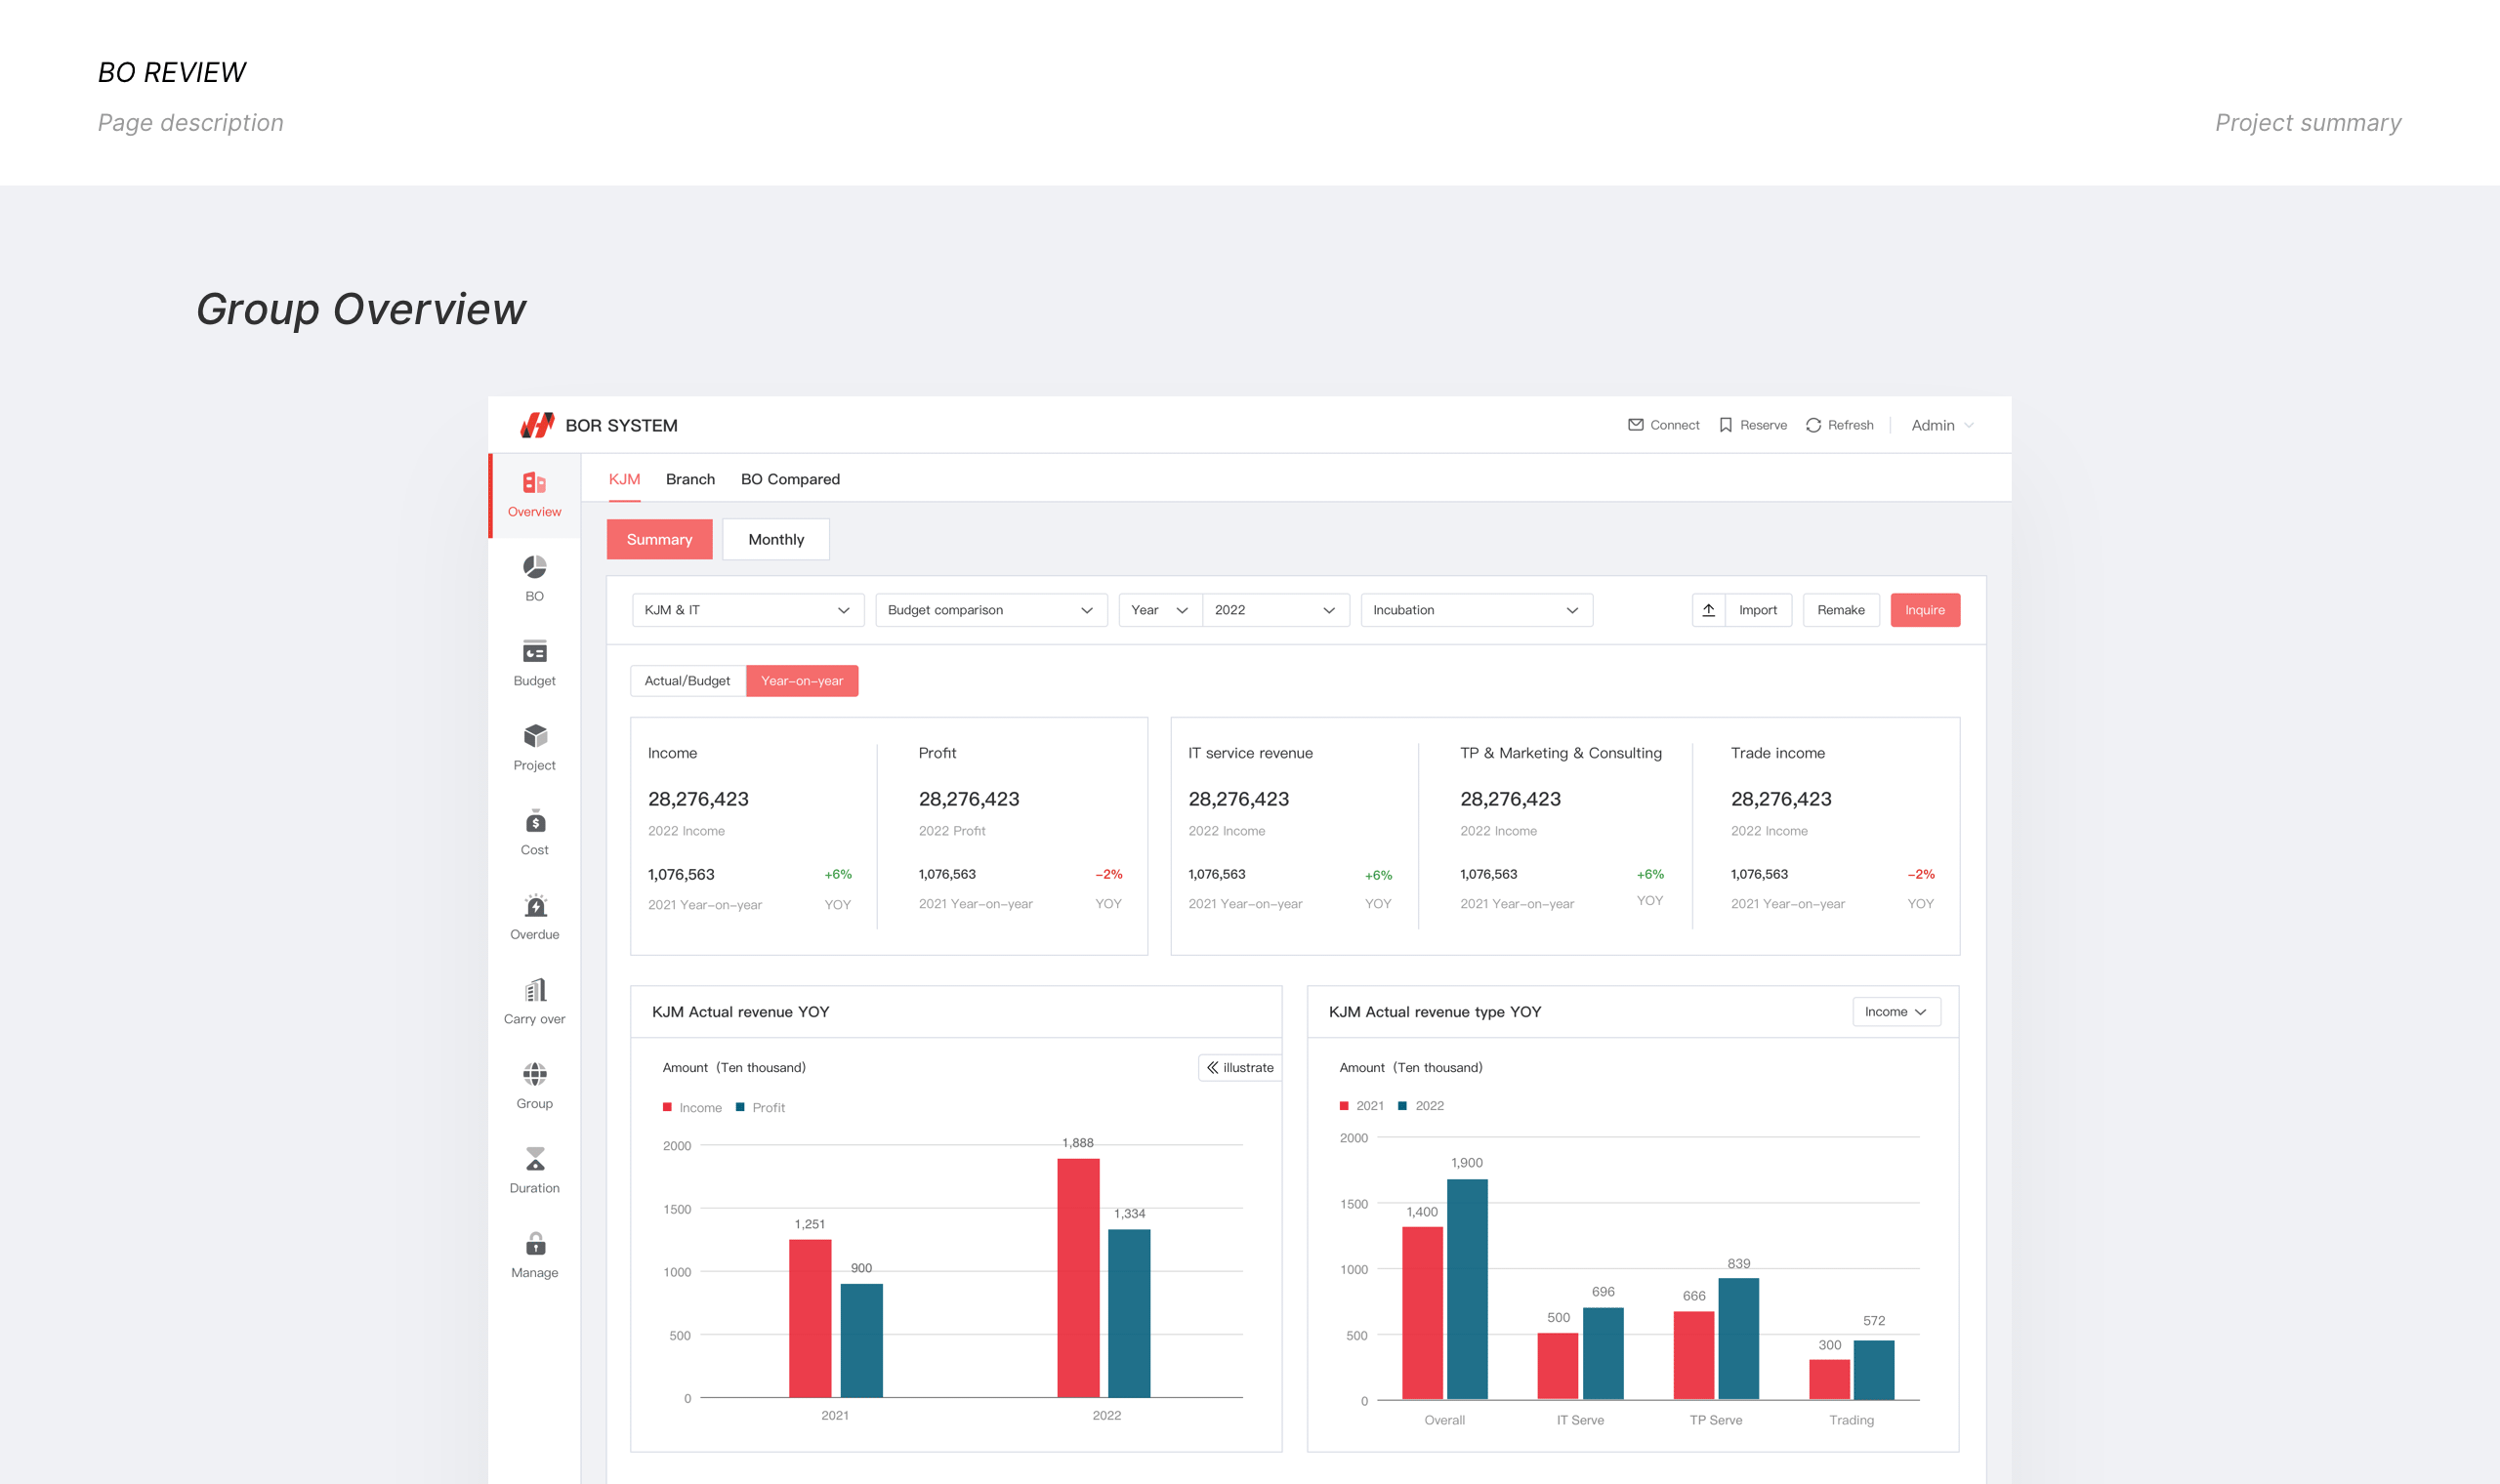Toggle 2022 series in revenue type legend

pos(1421,1106)
